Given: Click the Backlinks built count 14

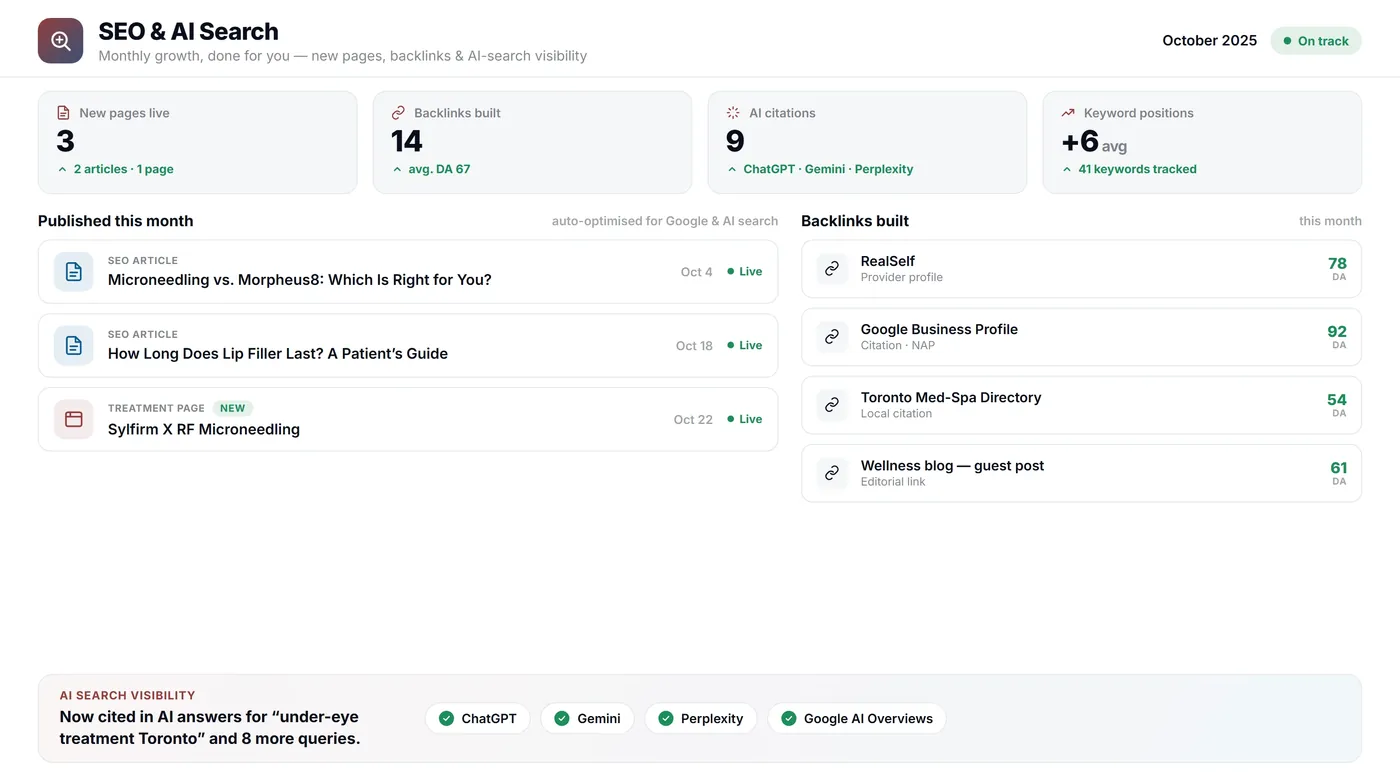Looking at the screenshot, I should (x=407, y=141).
